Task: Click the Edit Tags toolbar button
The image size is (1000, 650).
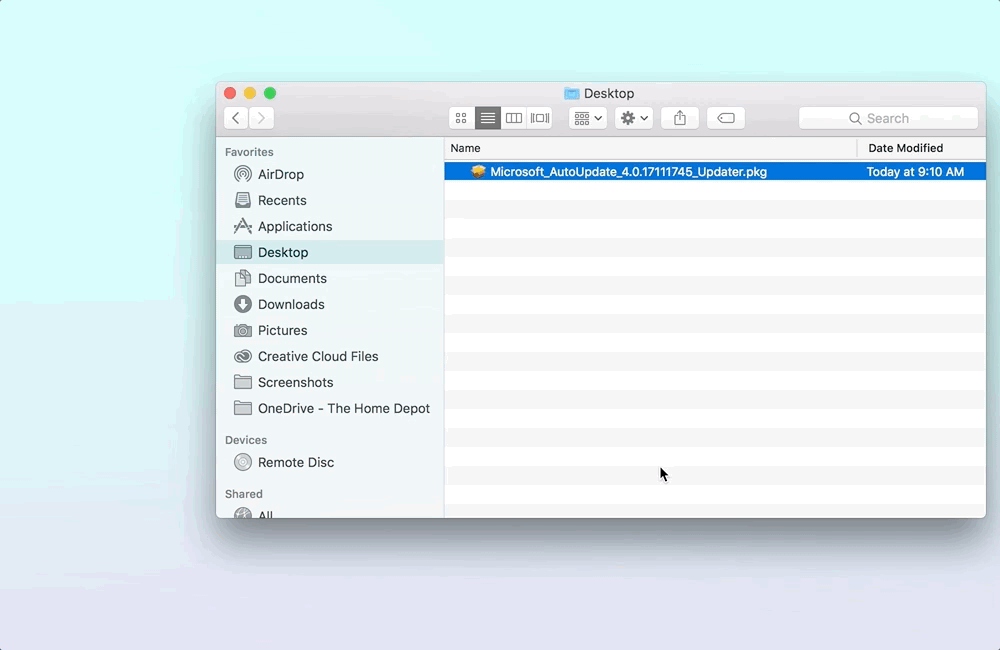Action: coord(726,118)
